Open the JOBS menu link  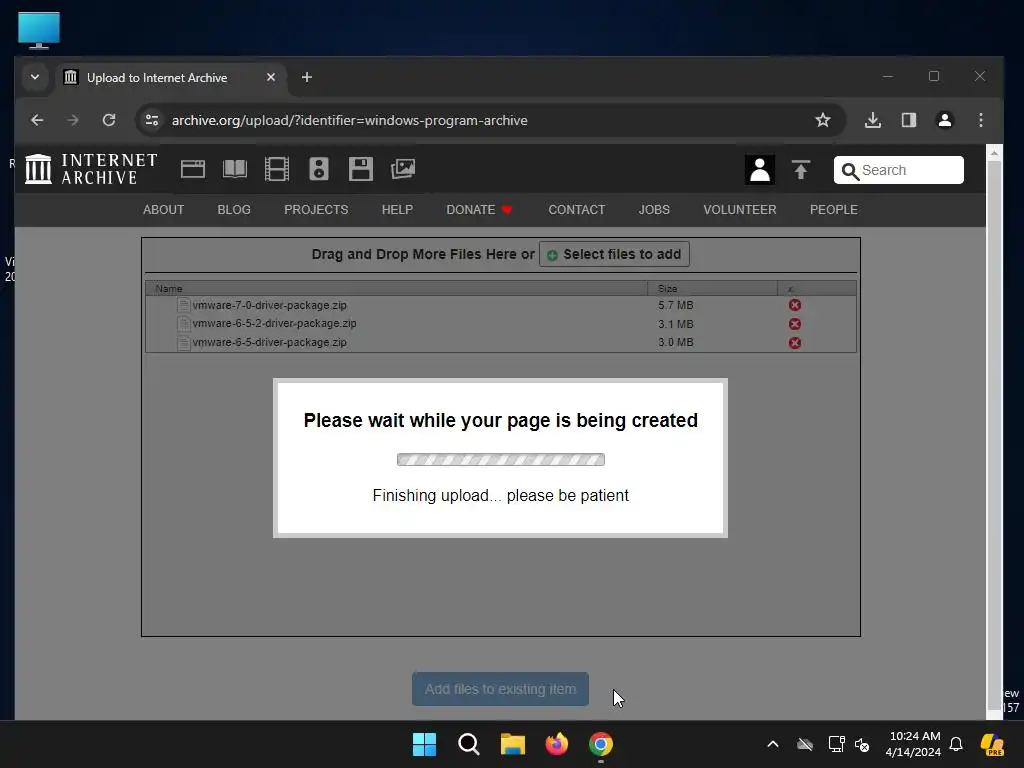tap(654, 210)
